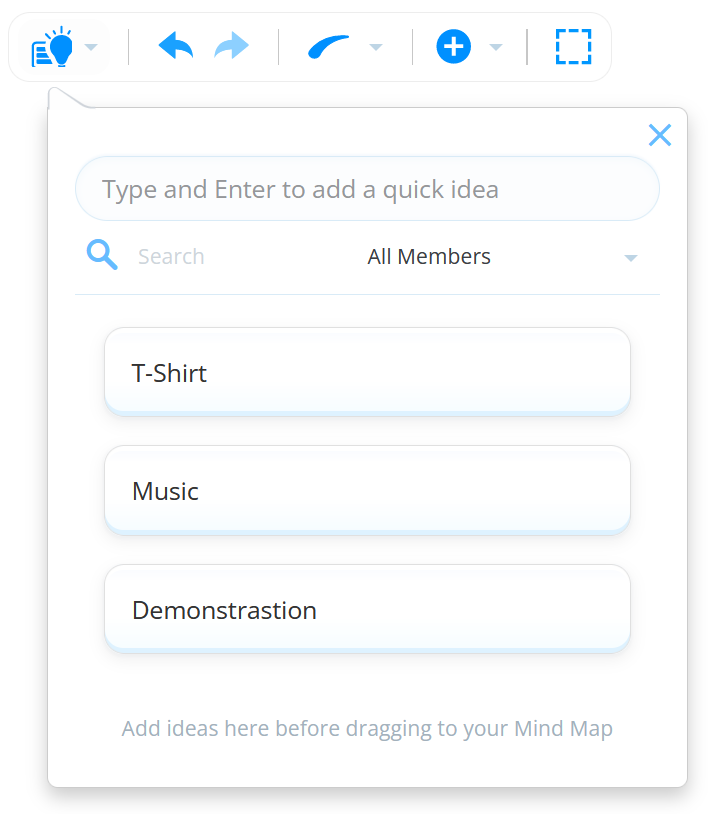The image size is (708, 814).
Task: Activate the dashed marquee selection tool
Action: point(573,47)
